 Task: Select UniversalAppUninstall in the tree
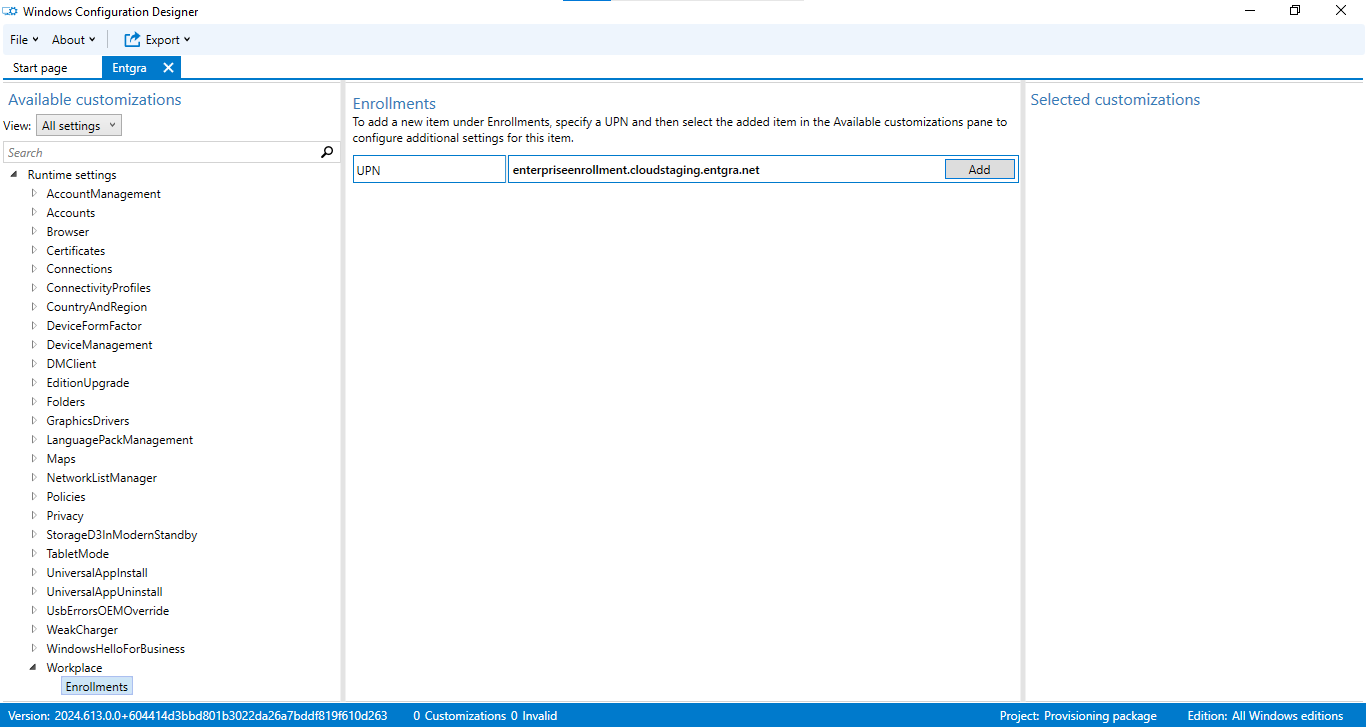click(104, 592)
